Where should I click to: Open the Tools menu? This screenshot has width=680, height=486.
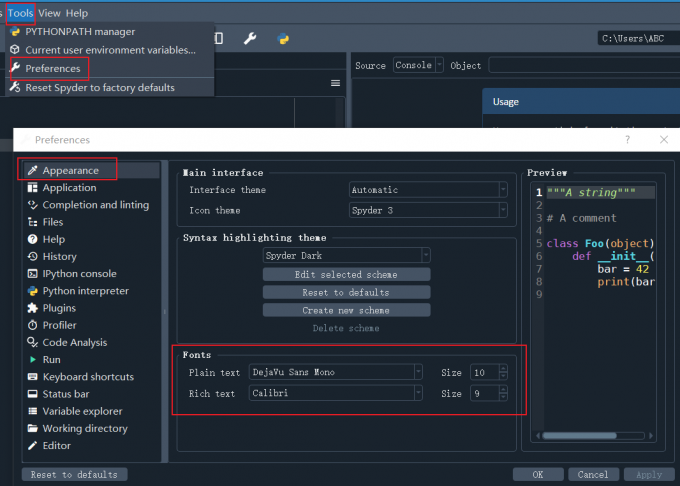click(x=20, y=13)
